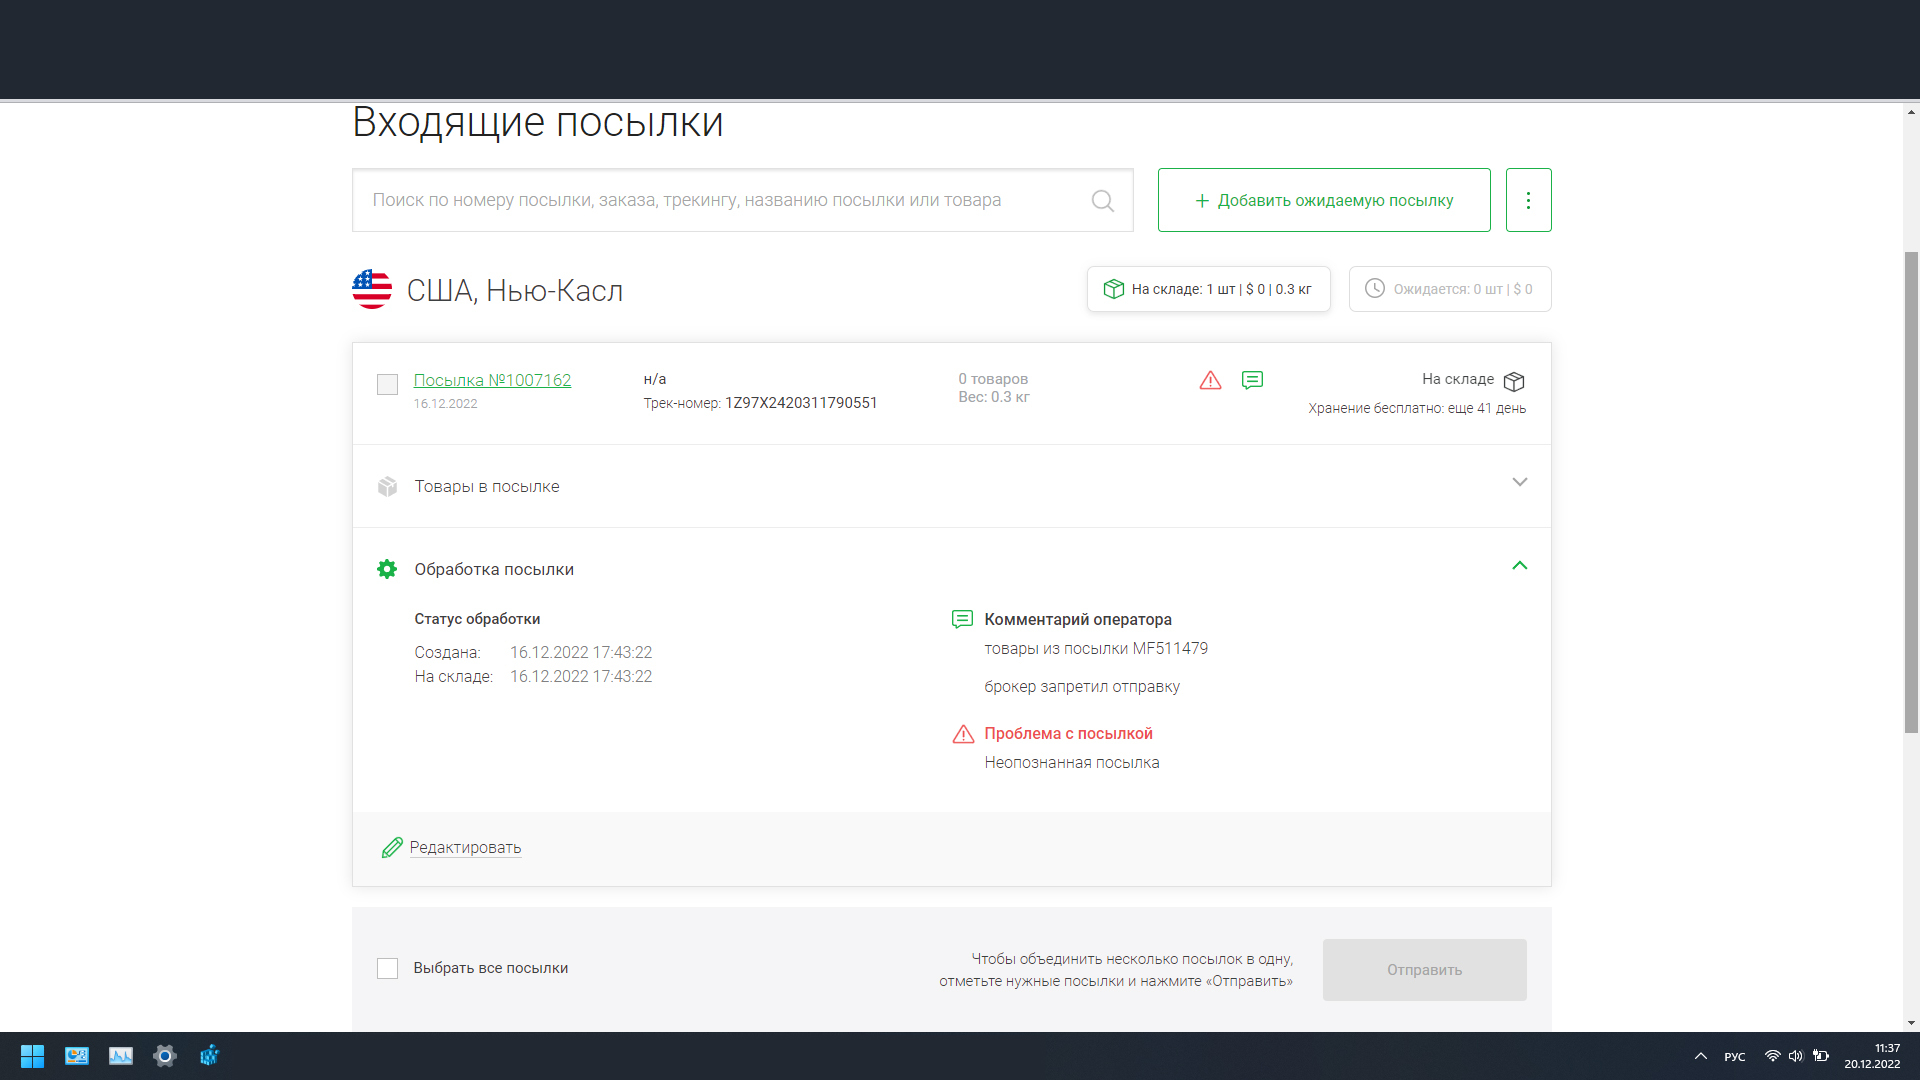The image size is (1920, 1080).
Task: Click the grey box icon near Товары в посылке
Action: click(387, 487)
